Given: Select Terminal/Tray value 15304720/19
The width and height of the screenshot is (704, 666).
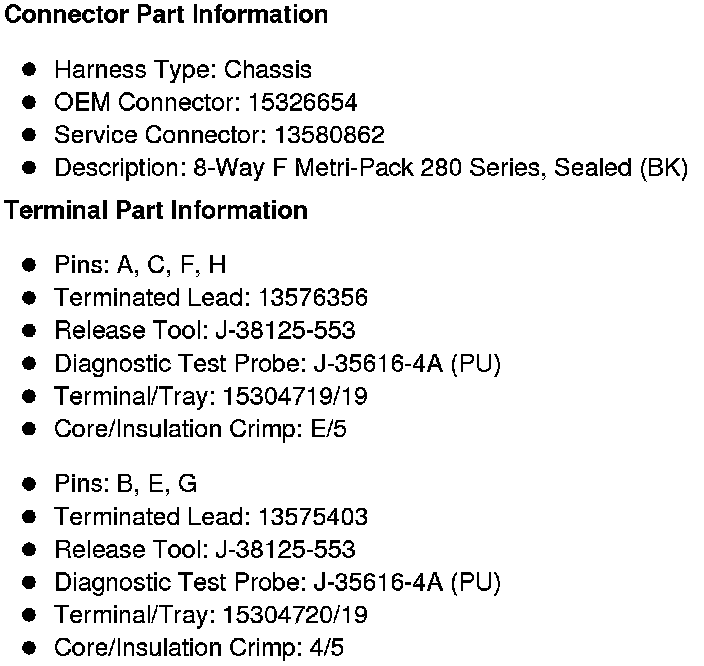Looking at the screenshot, I should click(294, 615).
